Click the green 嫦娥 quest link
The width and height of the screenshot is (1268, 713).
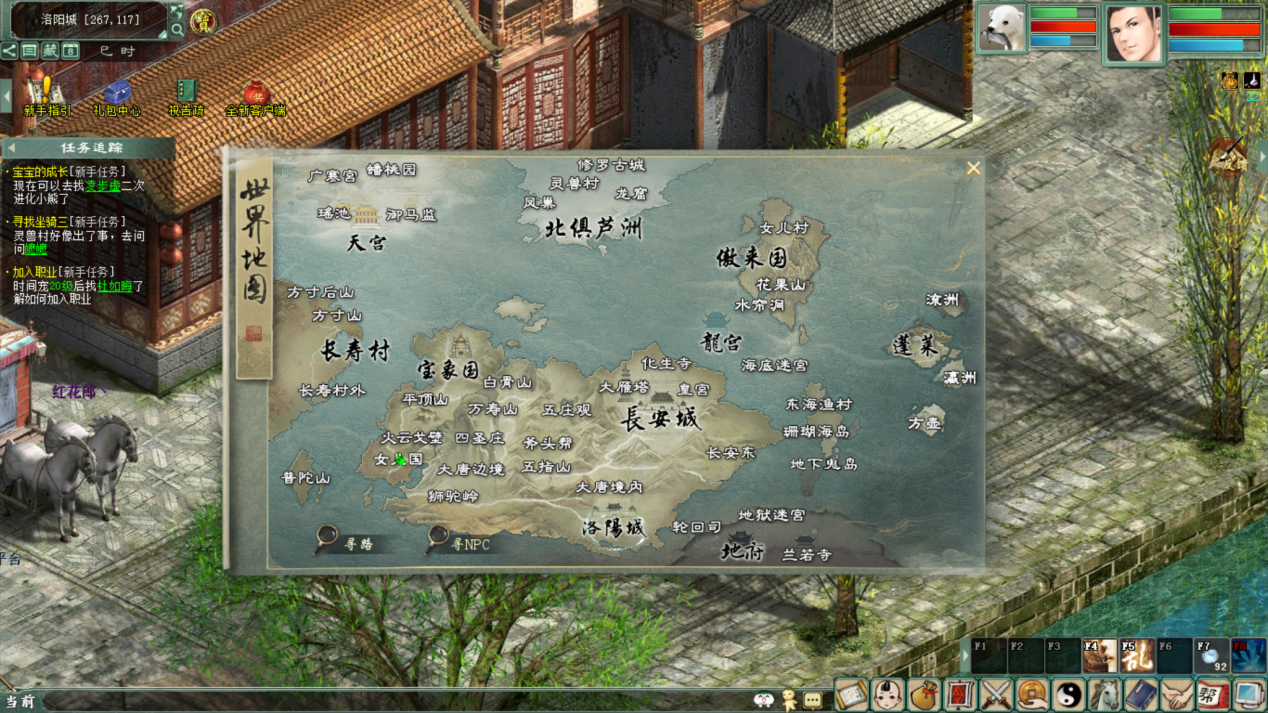tap(35, 249)
